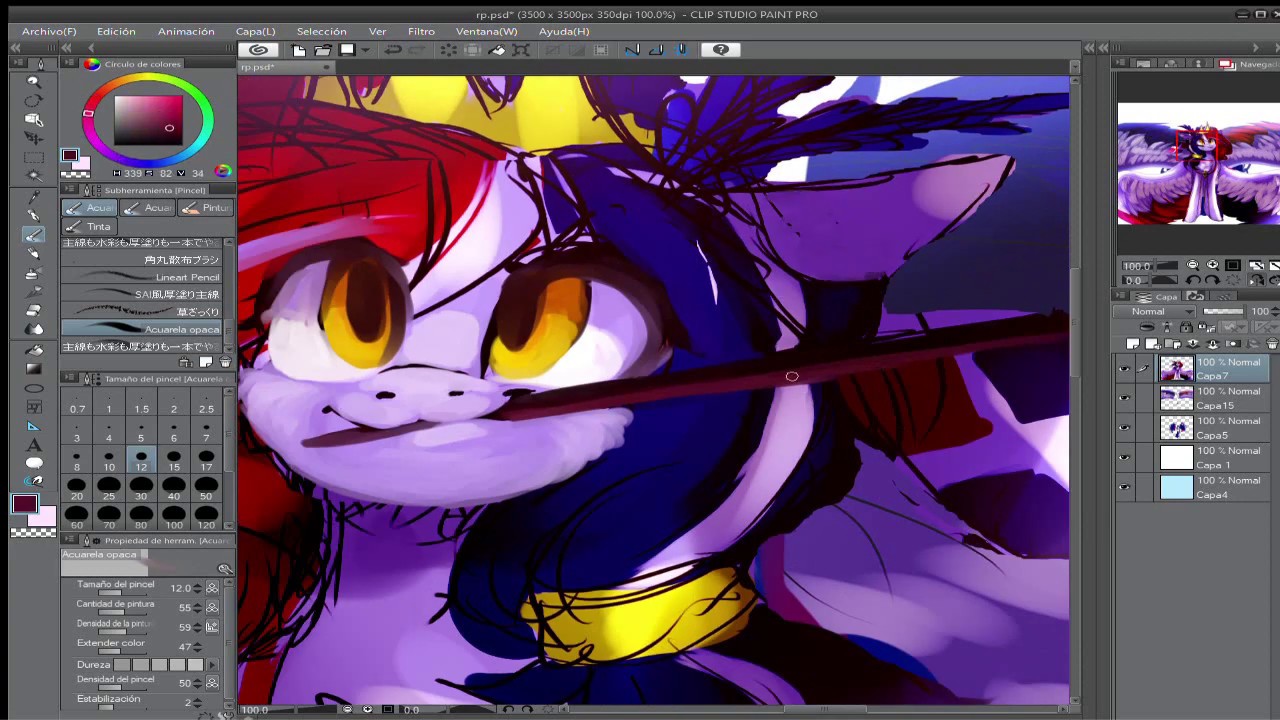Open the Normal blending mode dropdown
This screenshot has height=720, width=1280.
point(1153,311)
